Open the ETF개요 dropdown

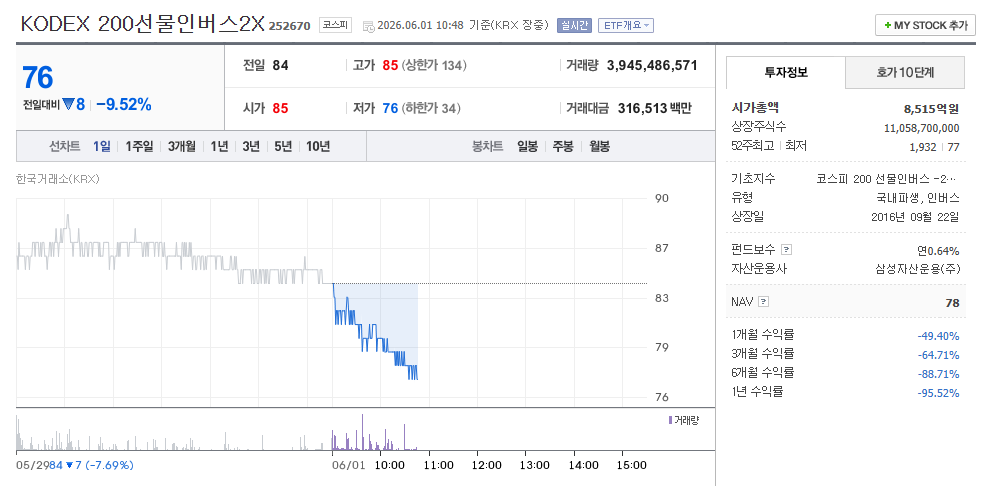(x=626, y=25)
